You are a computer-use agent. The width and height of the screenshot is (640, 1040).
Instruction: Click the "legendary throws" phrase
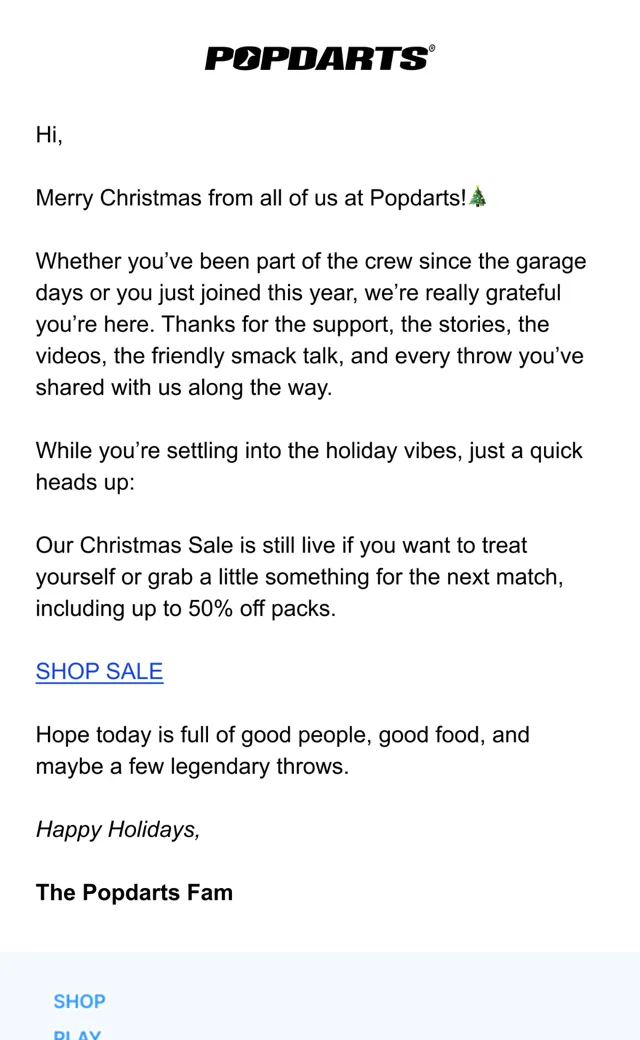[259, 767]
